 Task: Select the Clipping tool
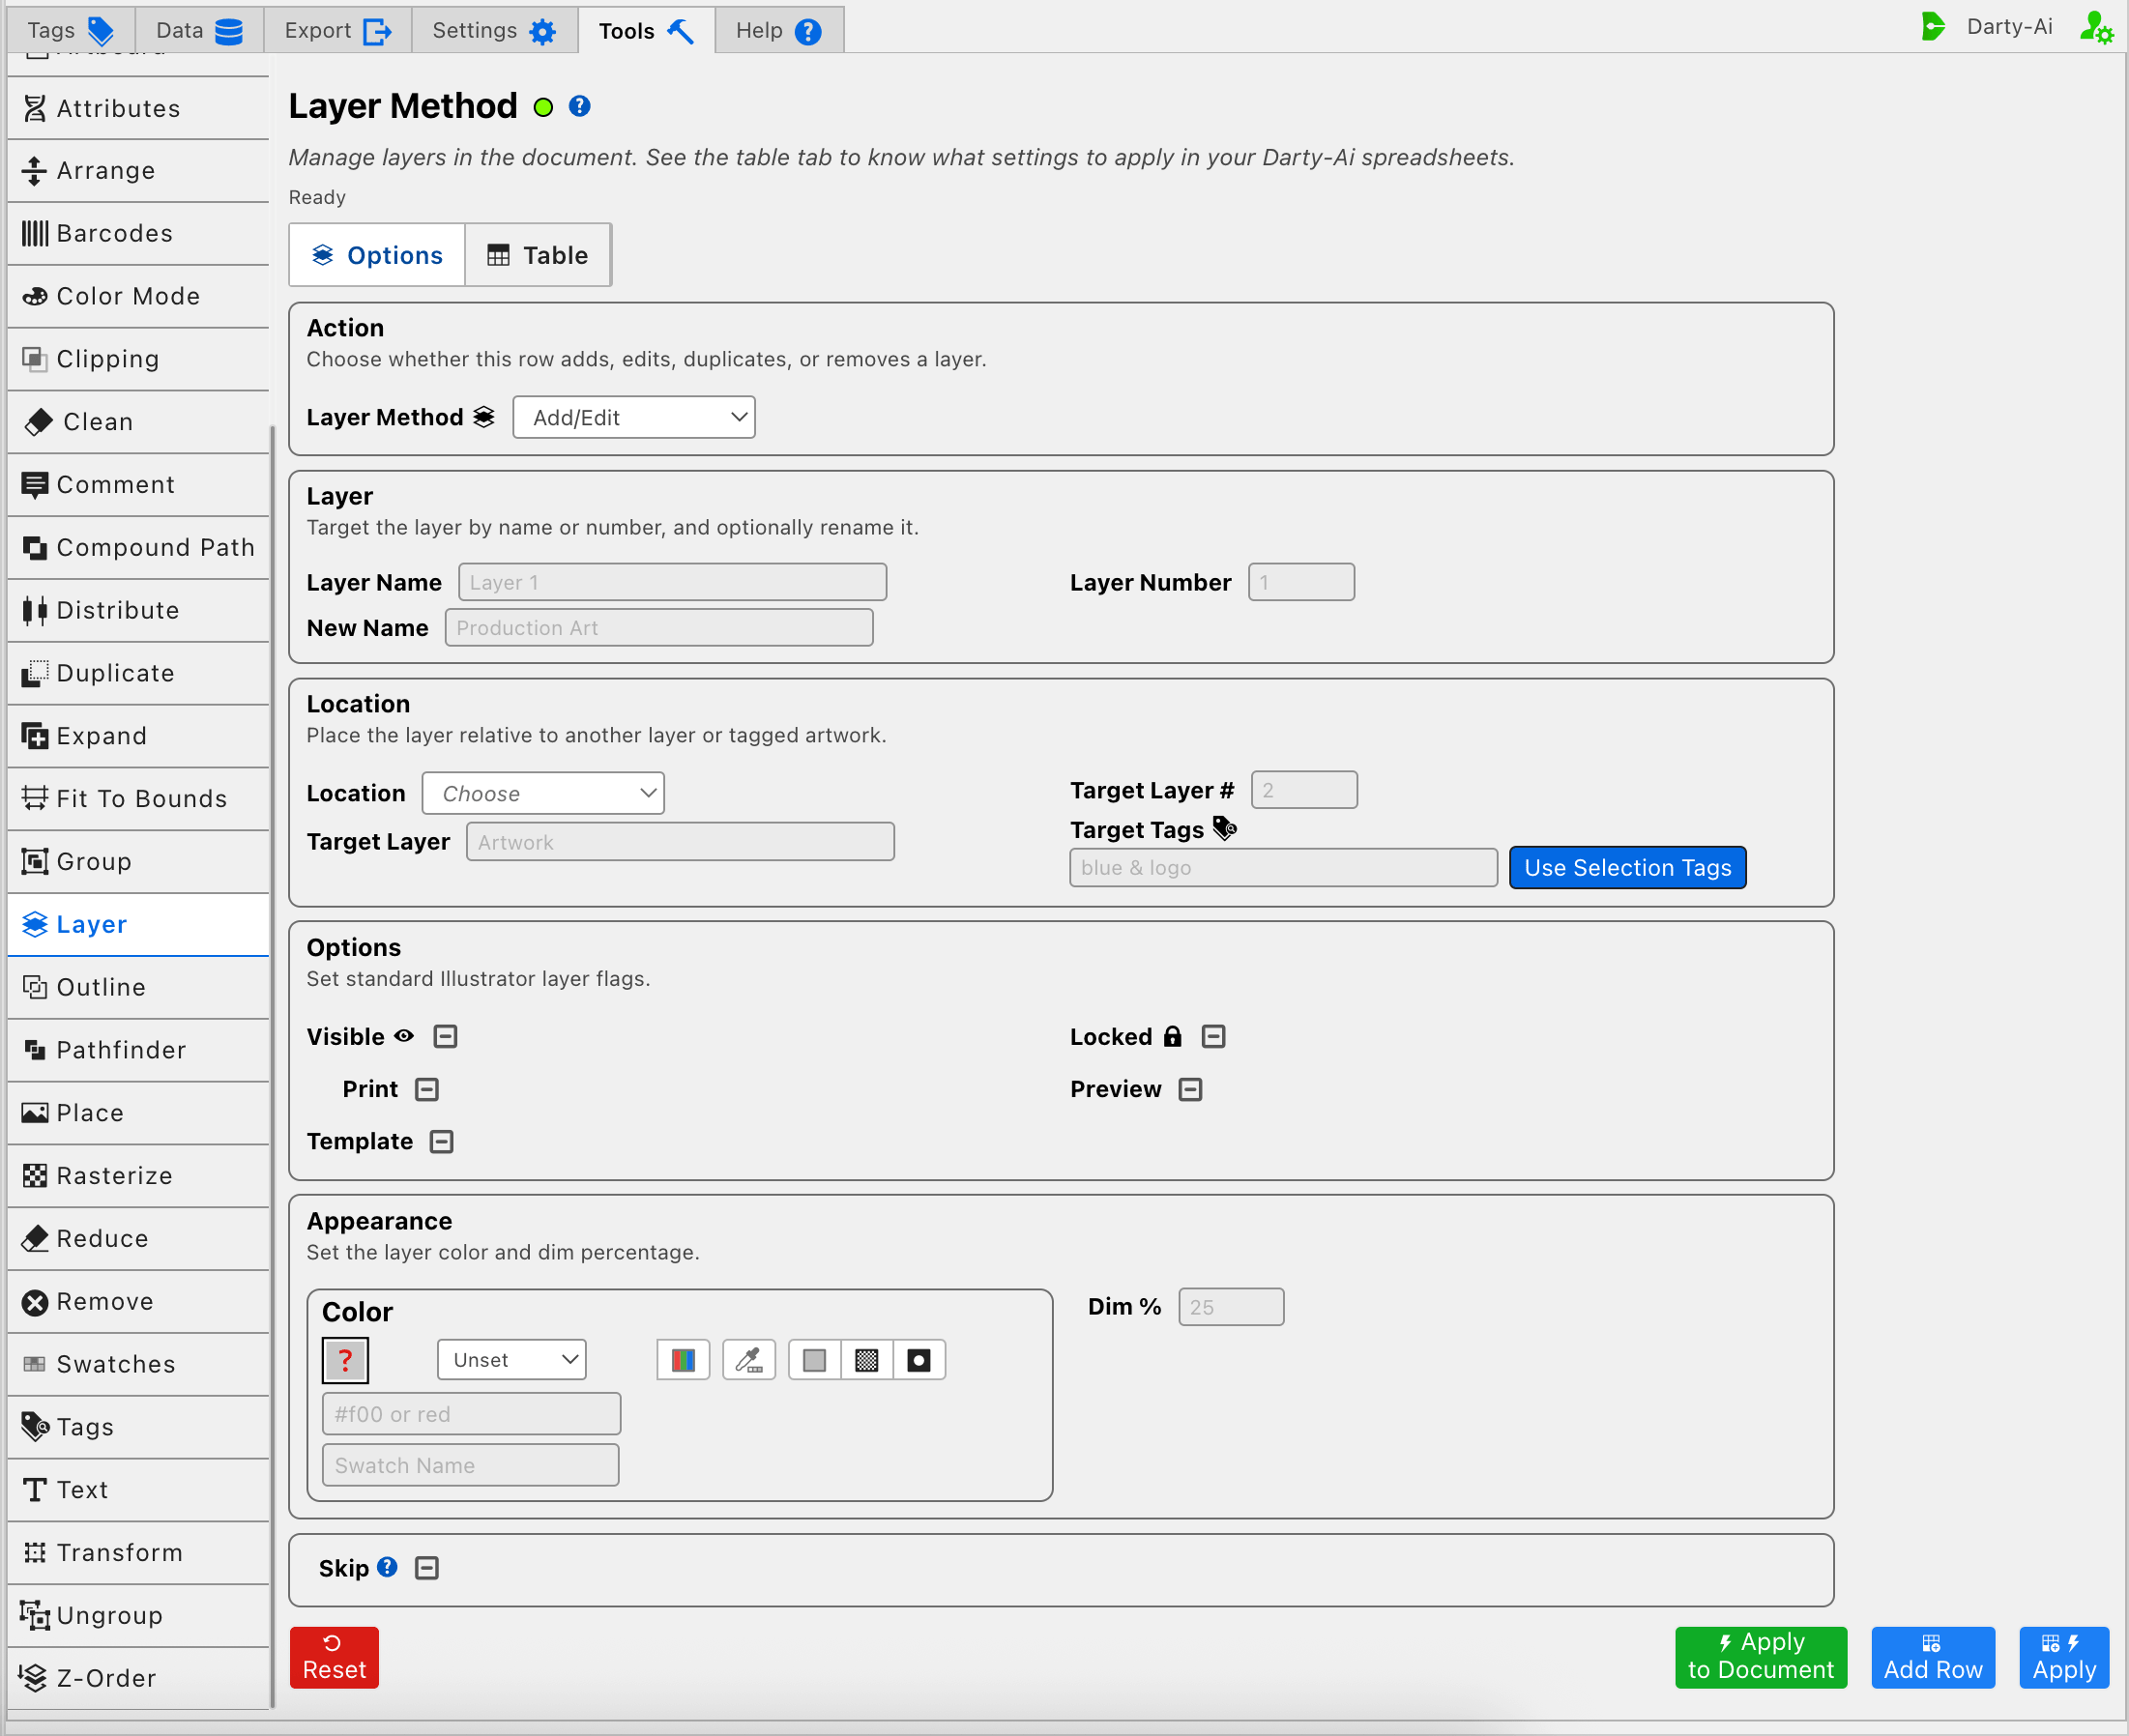pyautogui.click(x=138, y=359)
